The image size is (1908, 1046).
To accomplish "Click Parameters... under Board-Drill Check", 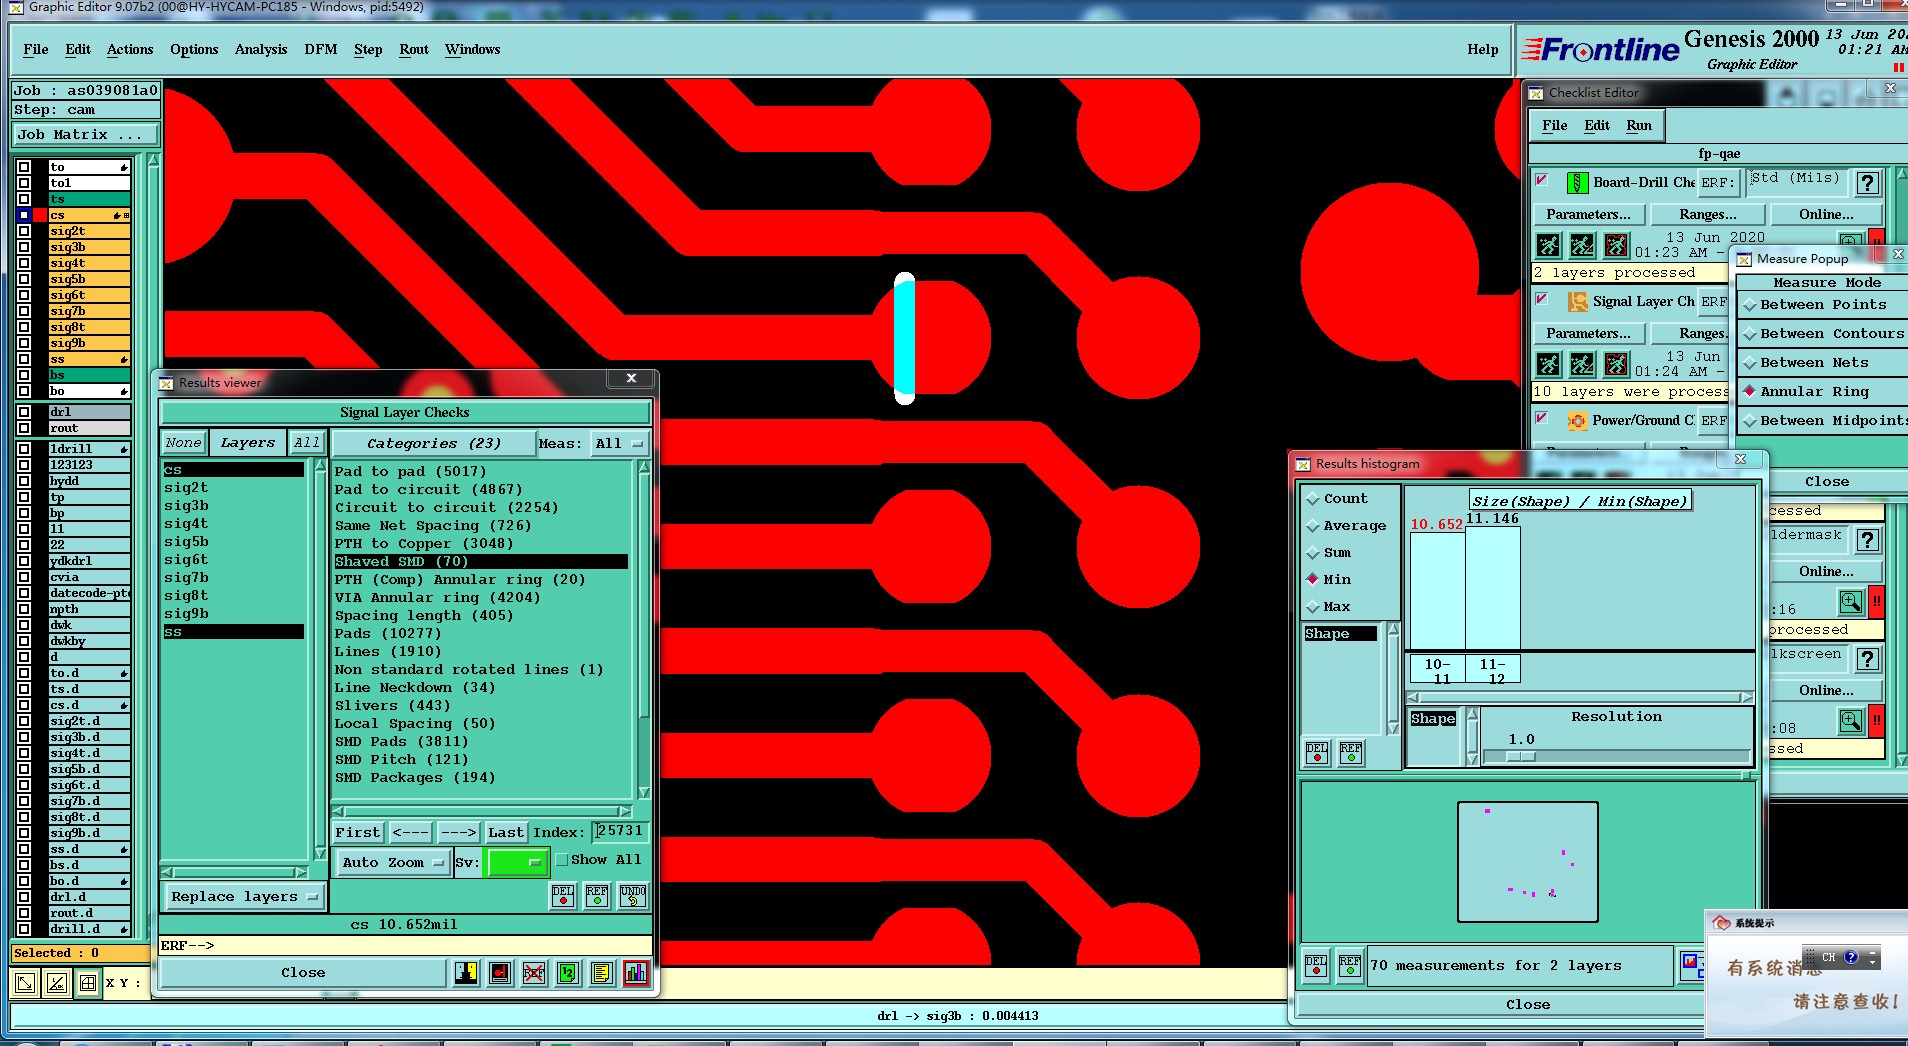I will pyautogui.click(x=1588, y=214).
